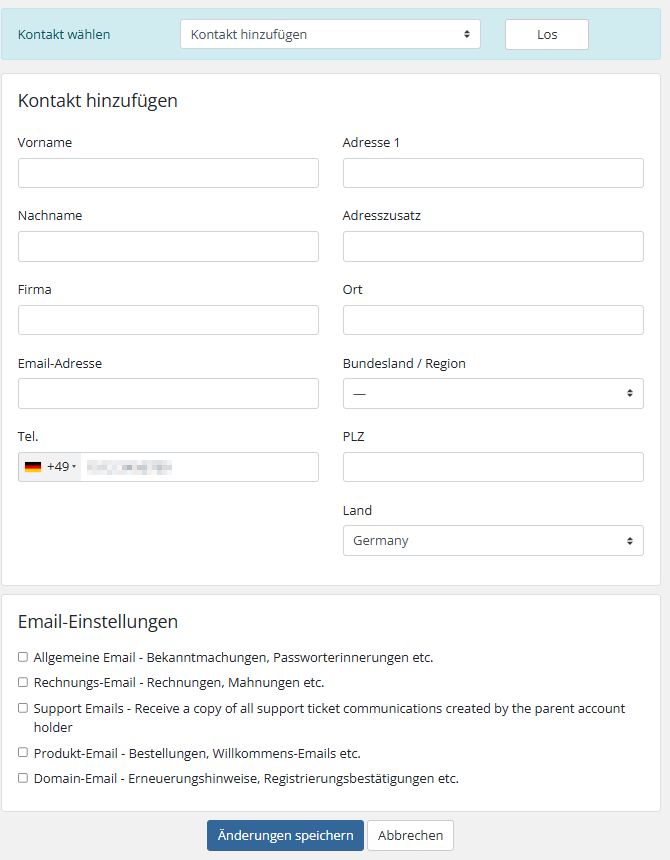The height and width of the screenshot is (860, 670).
Task: Click the German flag country code selector
Action: point(49,467)
